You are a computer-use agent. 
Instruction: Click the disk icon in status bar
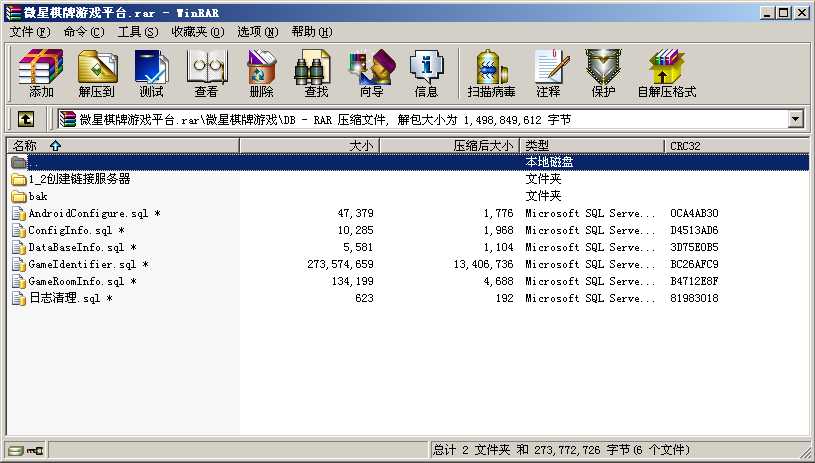tap(16, 451)
